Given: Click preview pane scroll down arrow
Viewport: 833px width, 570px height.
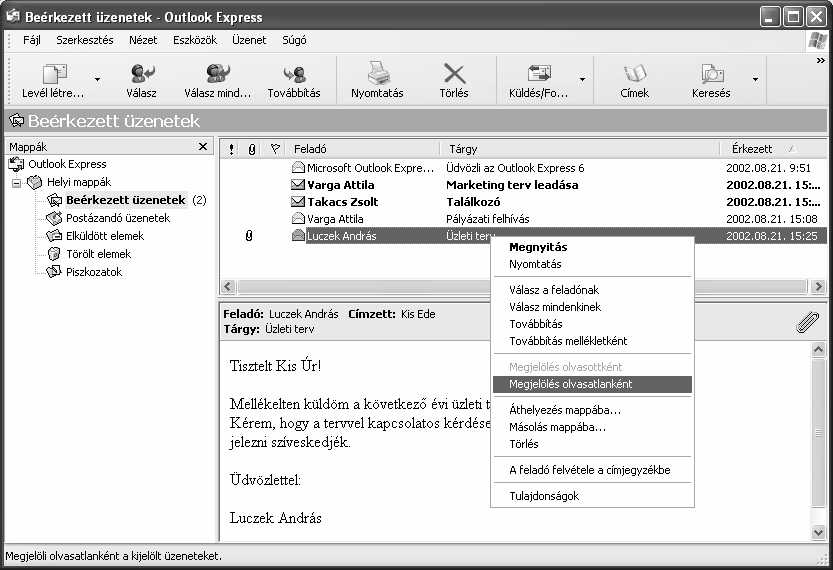Looking at the screenshot, I should coord(819,532).
